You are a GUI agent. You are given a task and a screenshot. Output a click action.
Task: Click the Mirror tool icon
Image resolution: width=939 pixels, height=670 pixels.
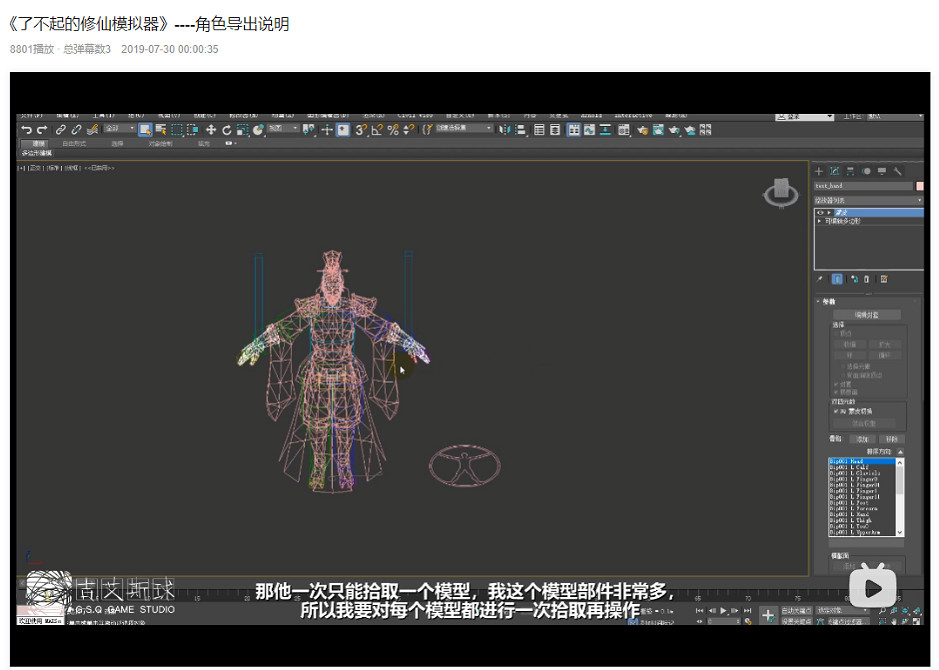[x=503, y=129]
